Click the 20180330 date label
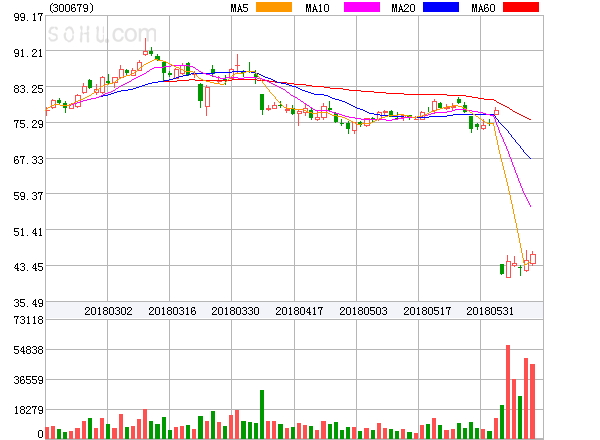 point(235,311)
